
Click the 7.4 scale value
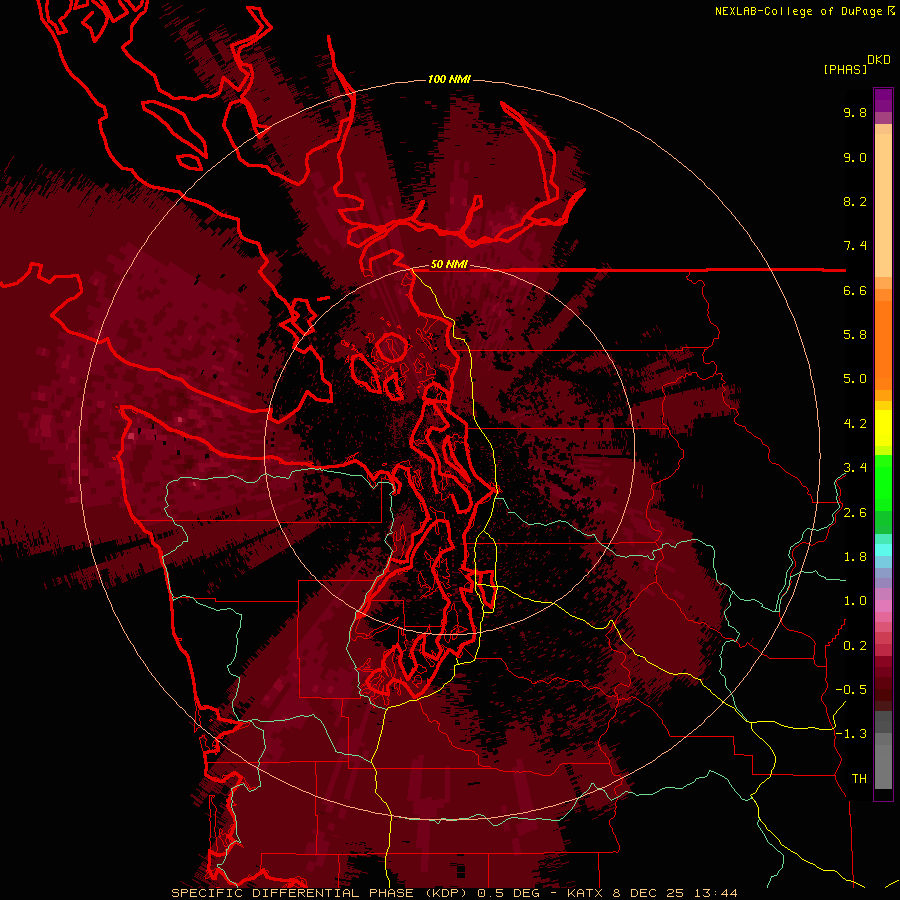855,246
